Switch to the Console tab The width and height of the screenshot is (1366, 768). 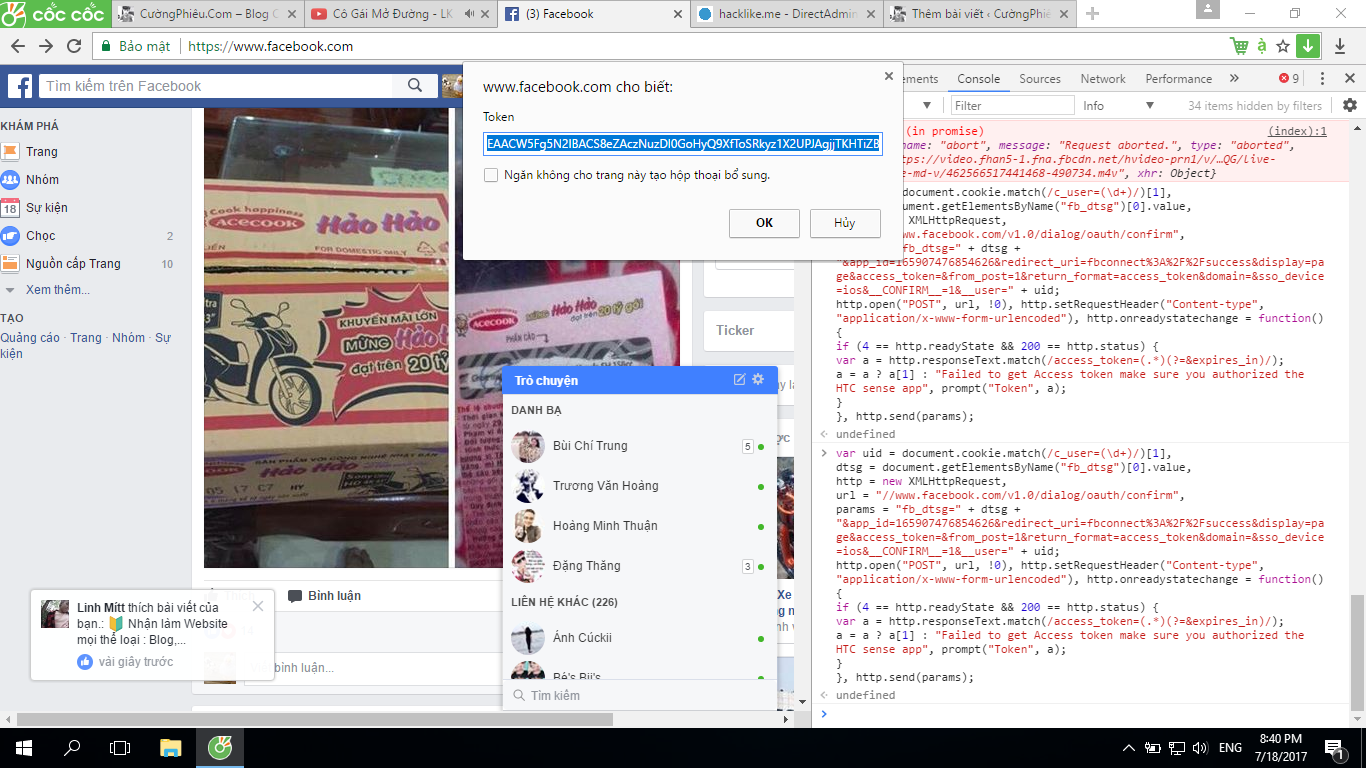click(x=978, y=79)
